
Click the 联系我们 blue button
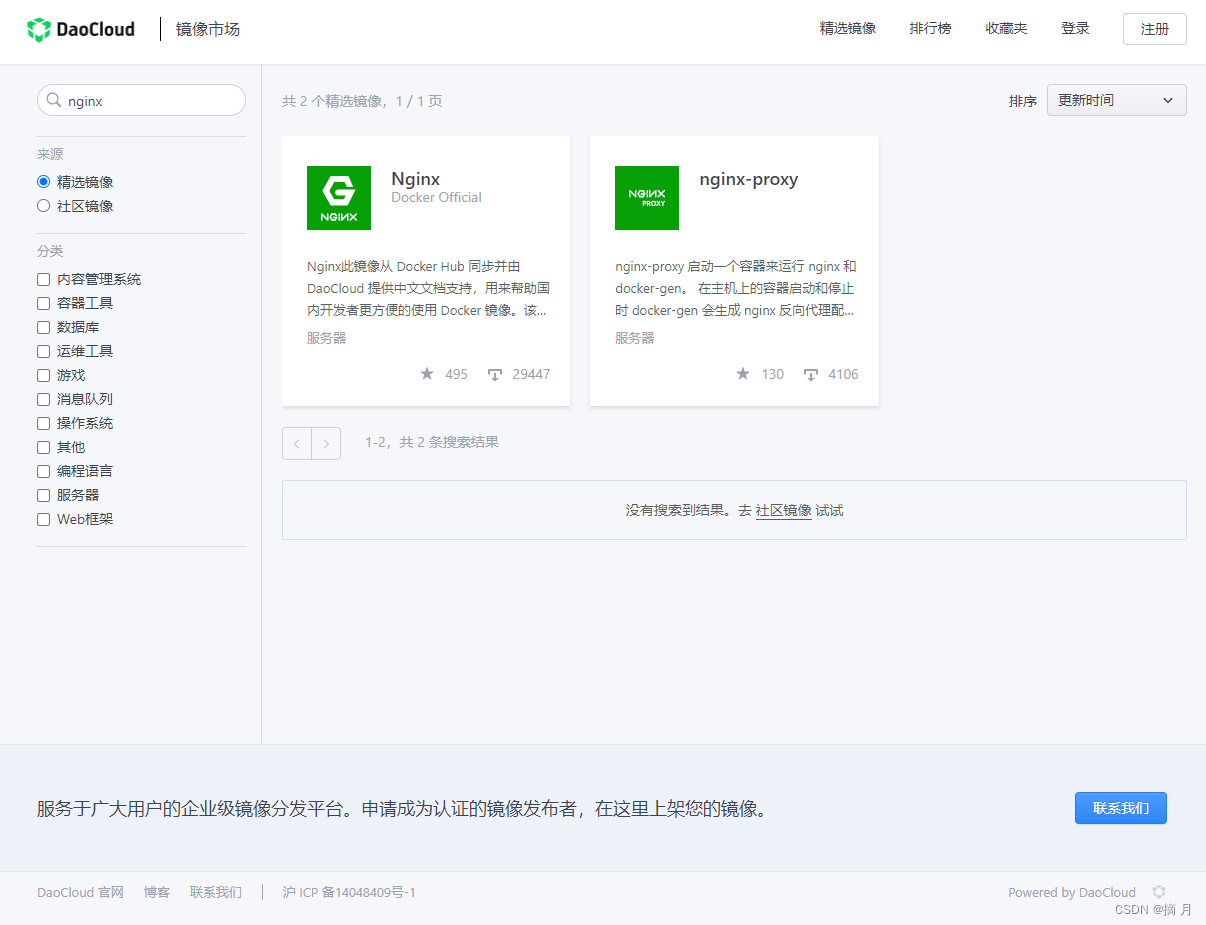1121,808
